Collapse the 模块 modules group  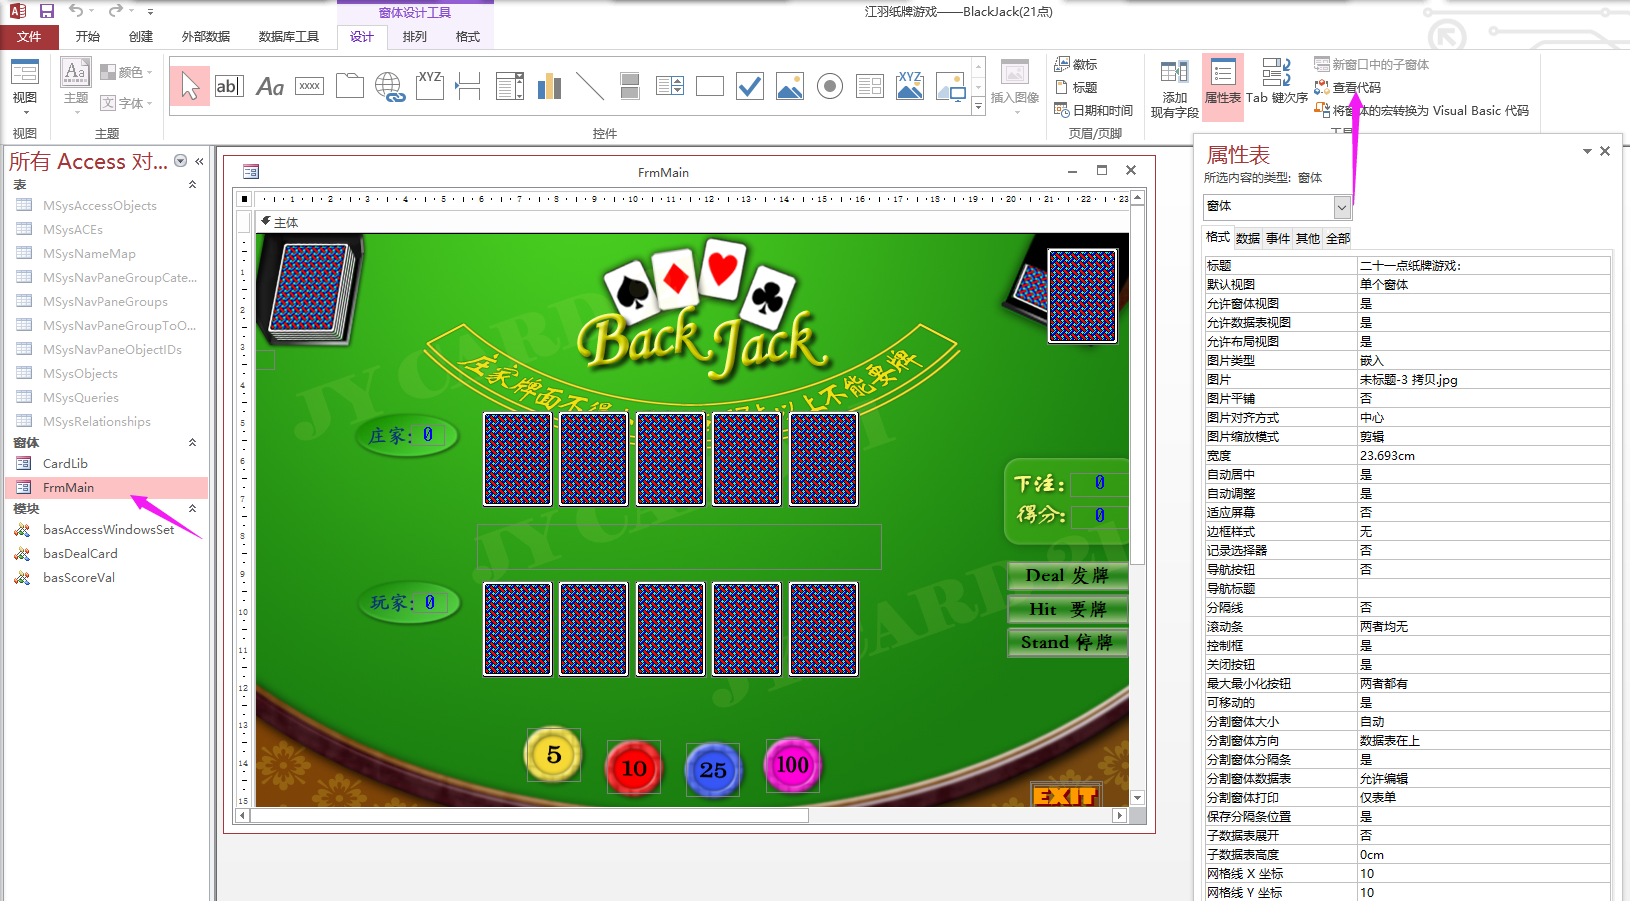pyautogui.click(x=192, y=508)
